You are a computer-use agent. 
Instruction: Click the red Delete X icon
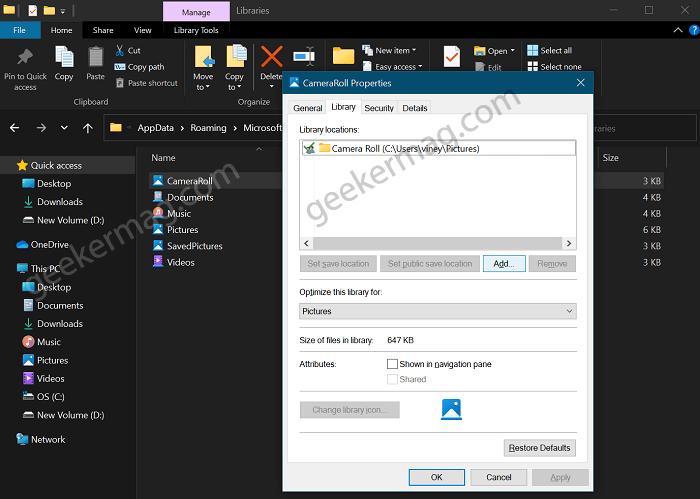point(271,57)
